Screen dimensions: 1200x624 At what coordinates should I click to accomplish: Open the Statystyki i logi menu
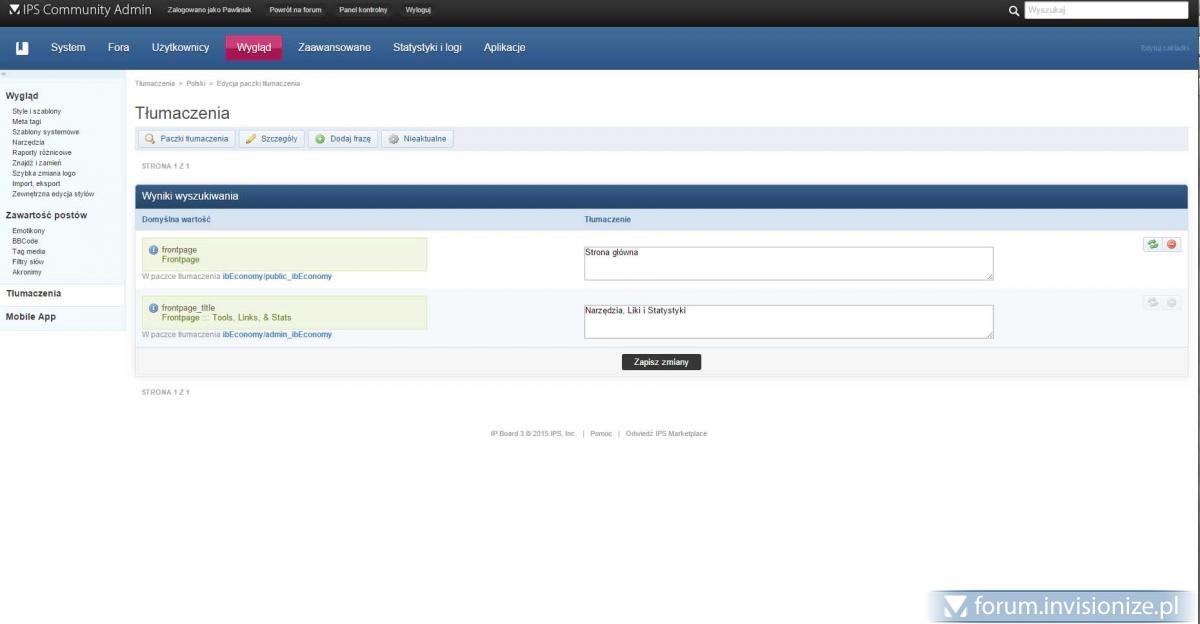click(x=427, y=47)
